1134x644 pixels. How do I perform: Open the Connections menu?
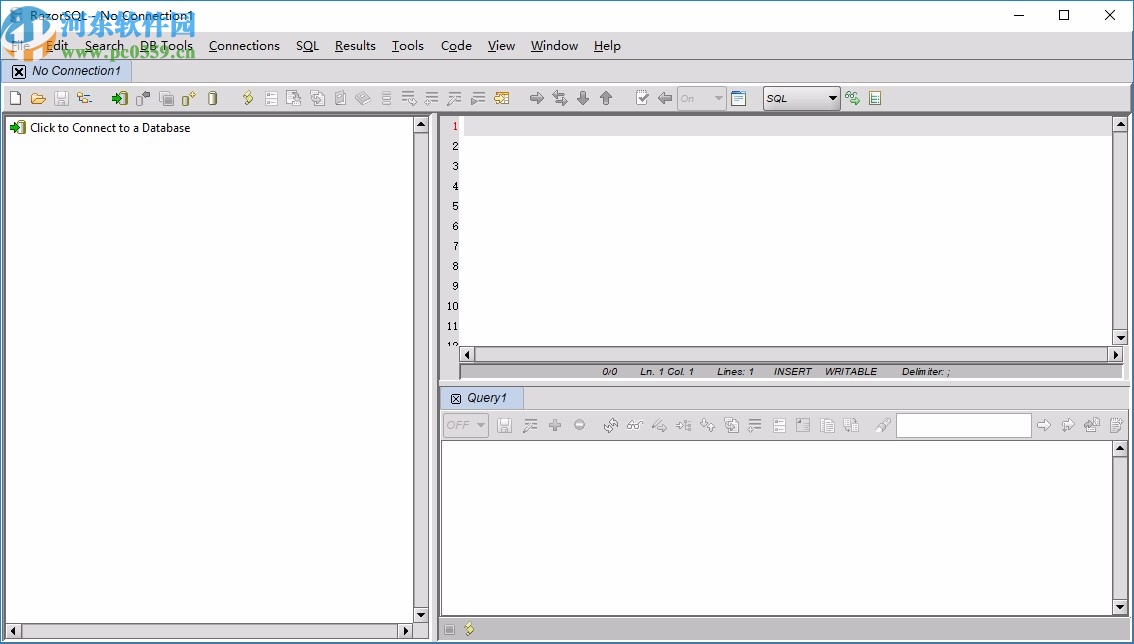244,45
